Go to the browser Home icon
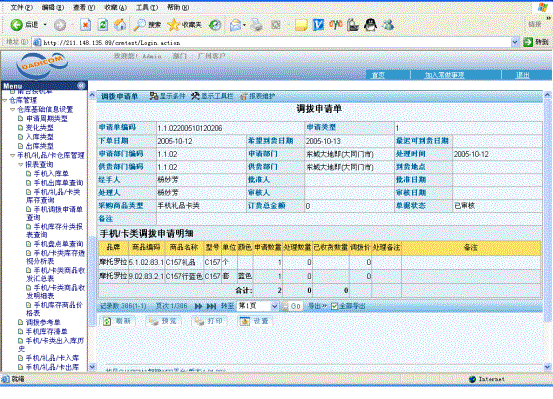The height and width of the screenshot is (399, 553). click(x=120, y=25)
